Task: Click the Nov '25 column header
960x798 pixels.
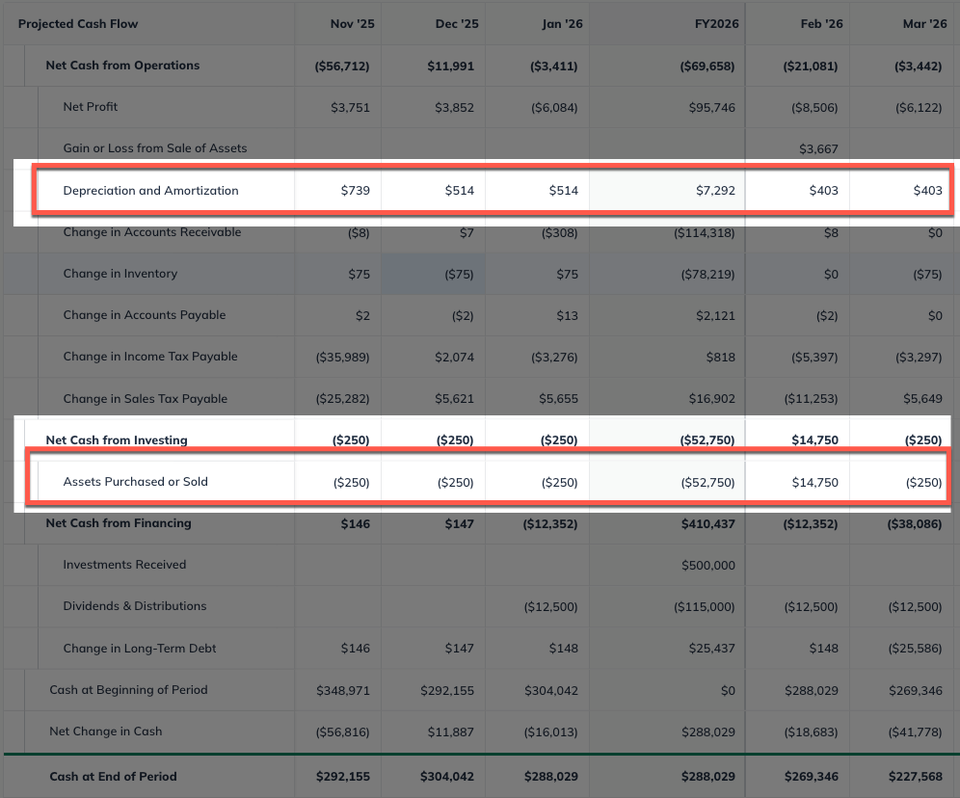Action: (x=352, y=24)
